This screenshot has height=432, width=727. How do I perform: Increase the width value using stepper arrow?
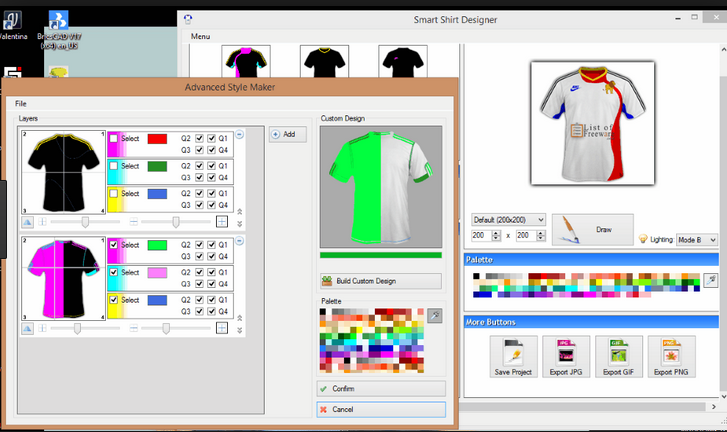tap(496, 233)
